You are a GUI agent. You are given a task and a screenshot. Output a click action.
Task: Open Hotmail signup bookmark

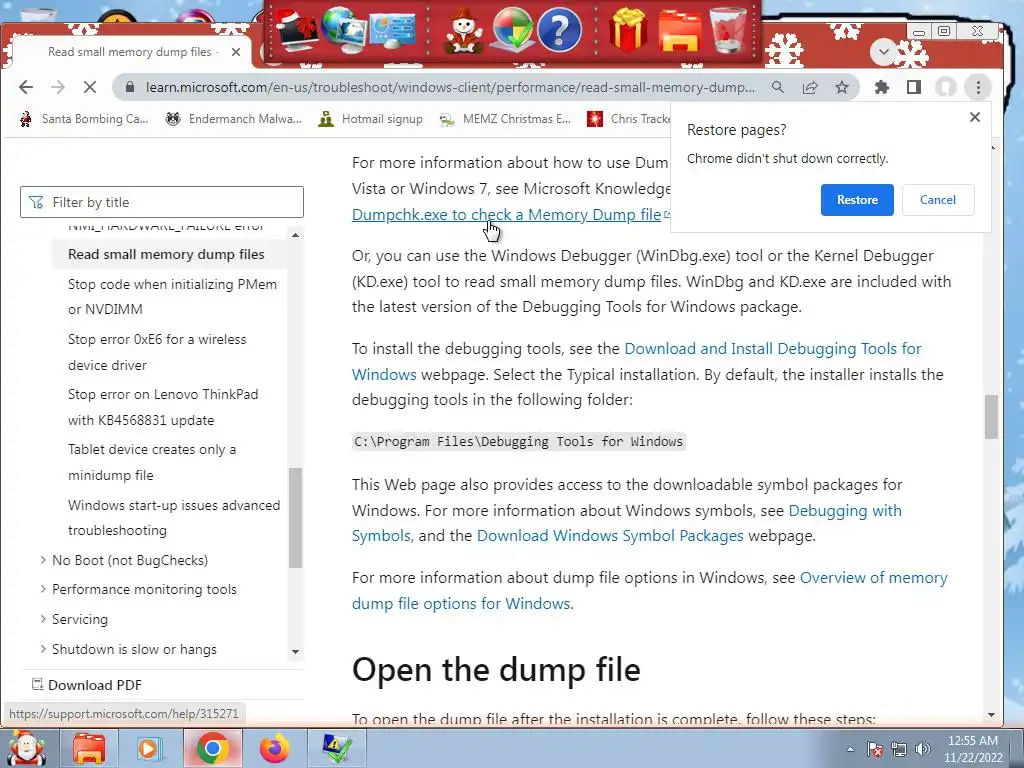click(370, 119)
